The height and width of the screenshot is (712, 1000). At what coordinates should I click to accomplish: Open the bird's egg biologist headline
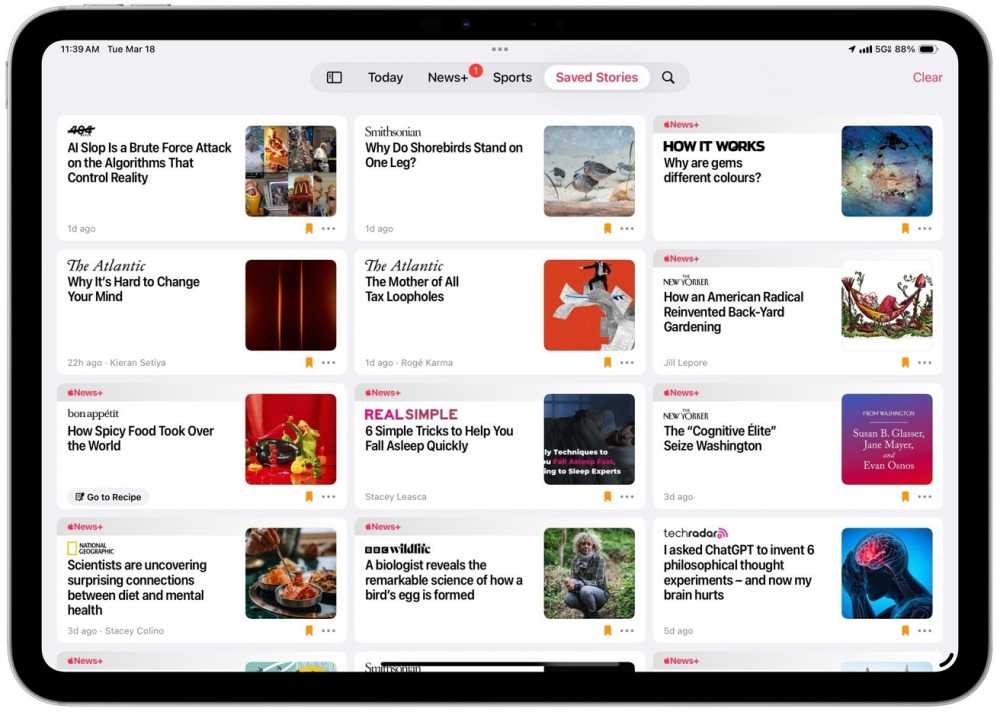[x=444, y=580]
